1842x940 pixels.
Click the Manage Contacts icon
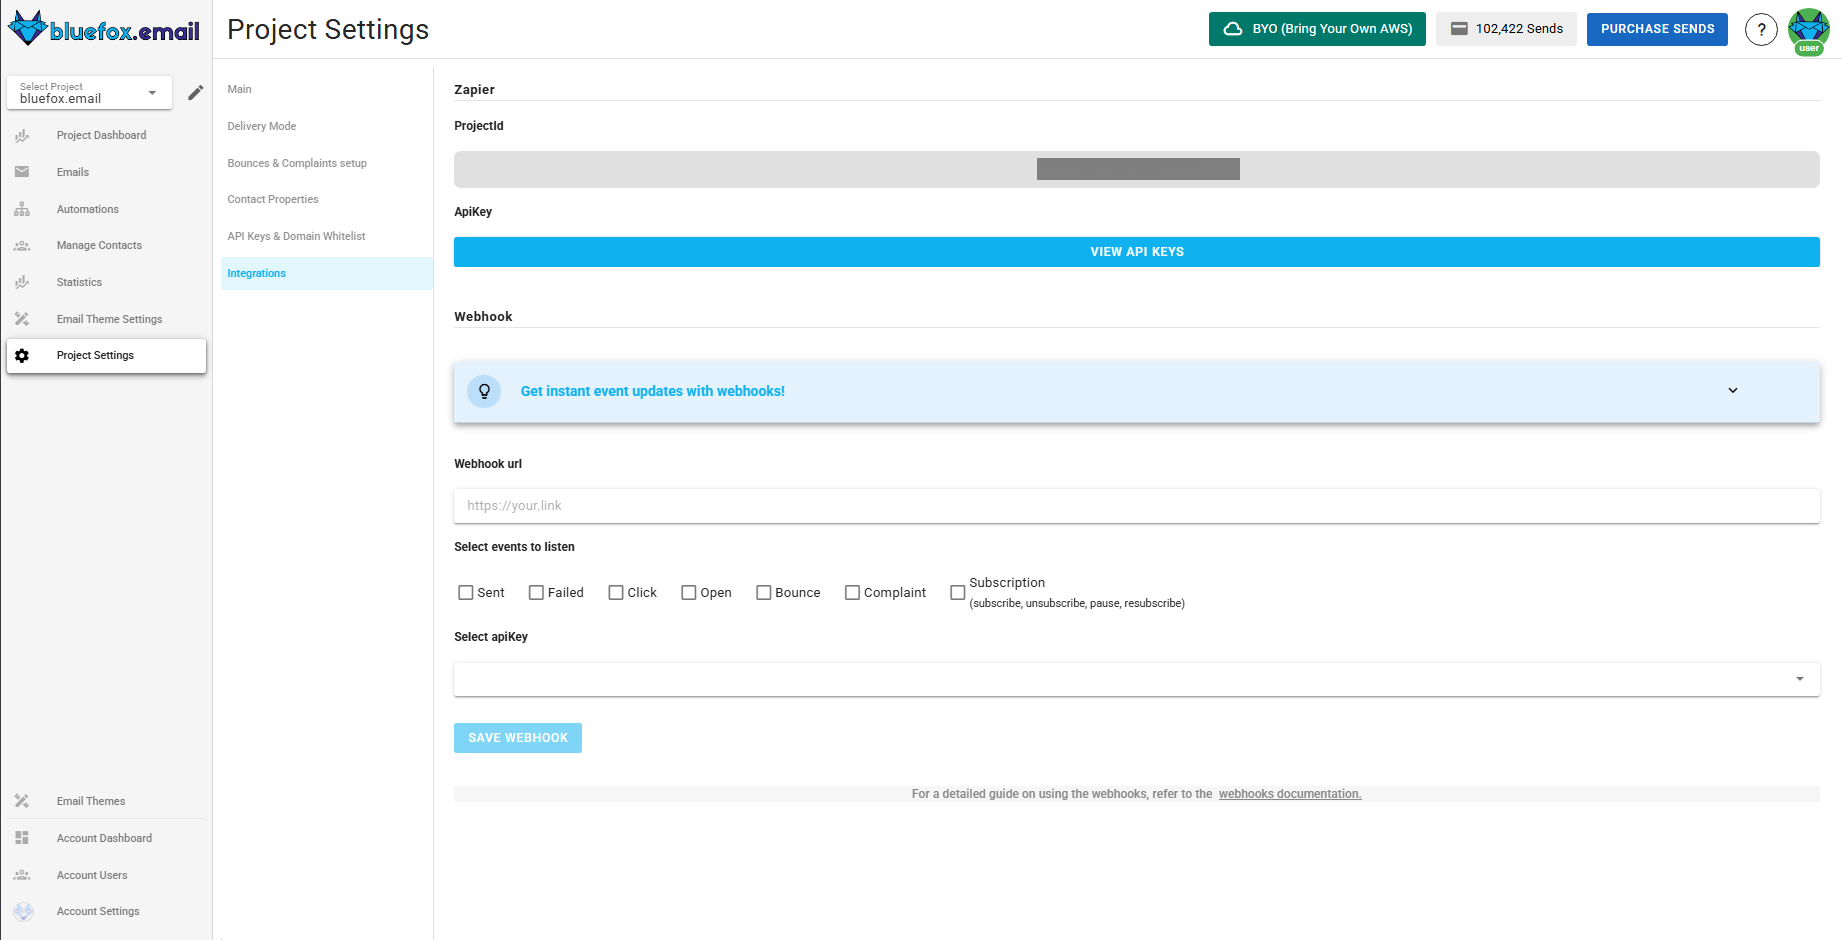[x=22, y=245]
